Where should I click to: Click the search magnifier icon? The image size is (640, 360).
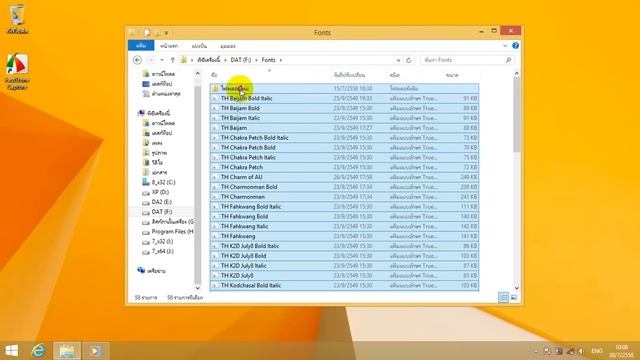click(508, 60)
